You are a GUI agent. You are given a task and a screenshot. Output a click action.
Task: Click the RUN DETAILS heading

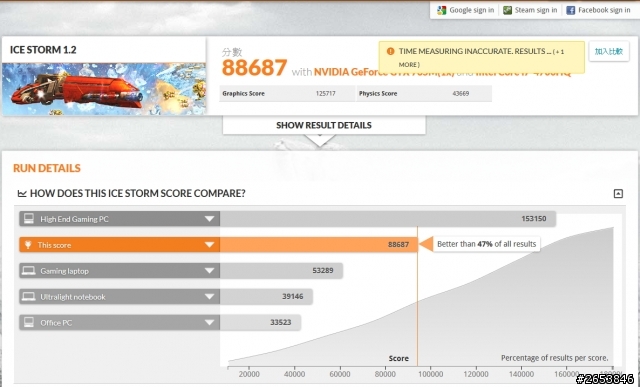tap(47, 168)
